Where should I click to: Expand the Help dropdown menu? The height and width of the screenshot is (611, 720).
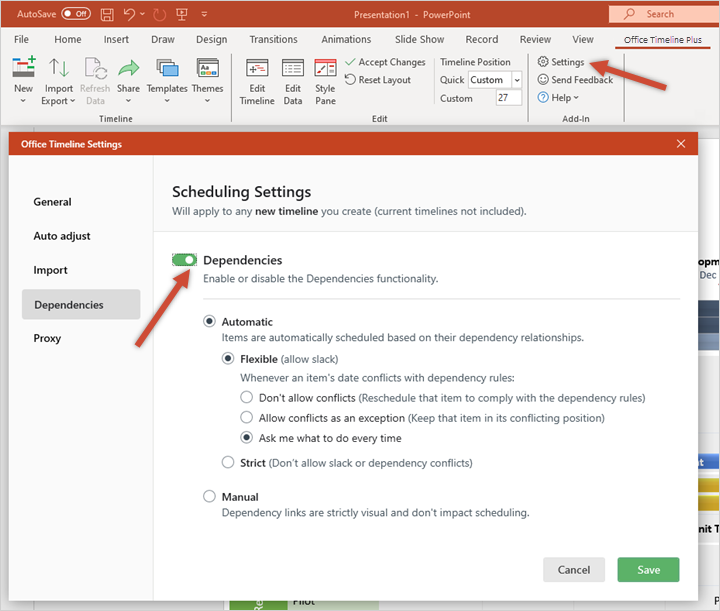560,98
